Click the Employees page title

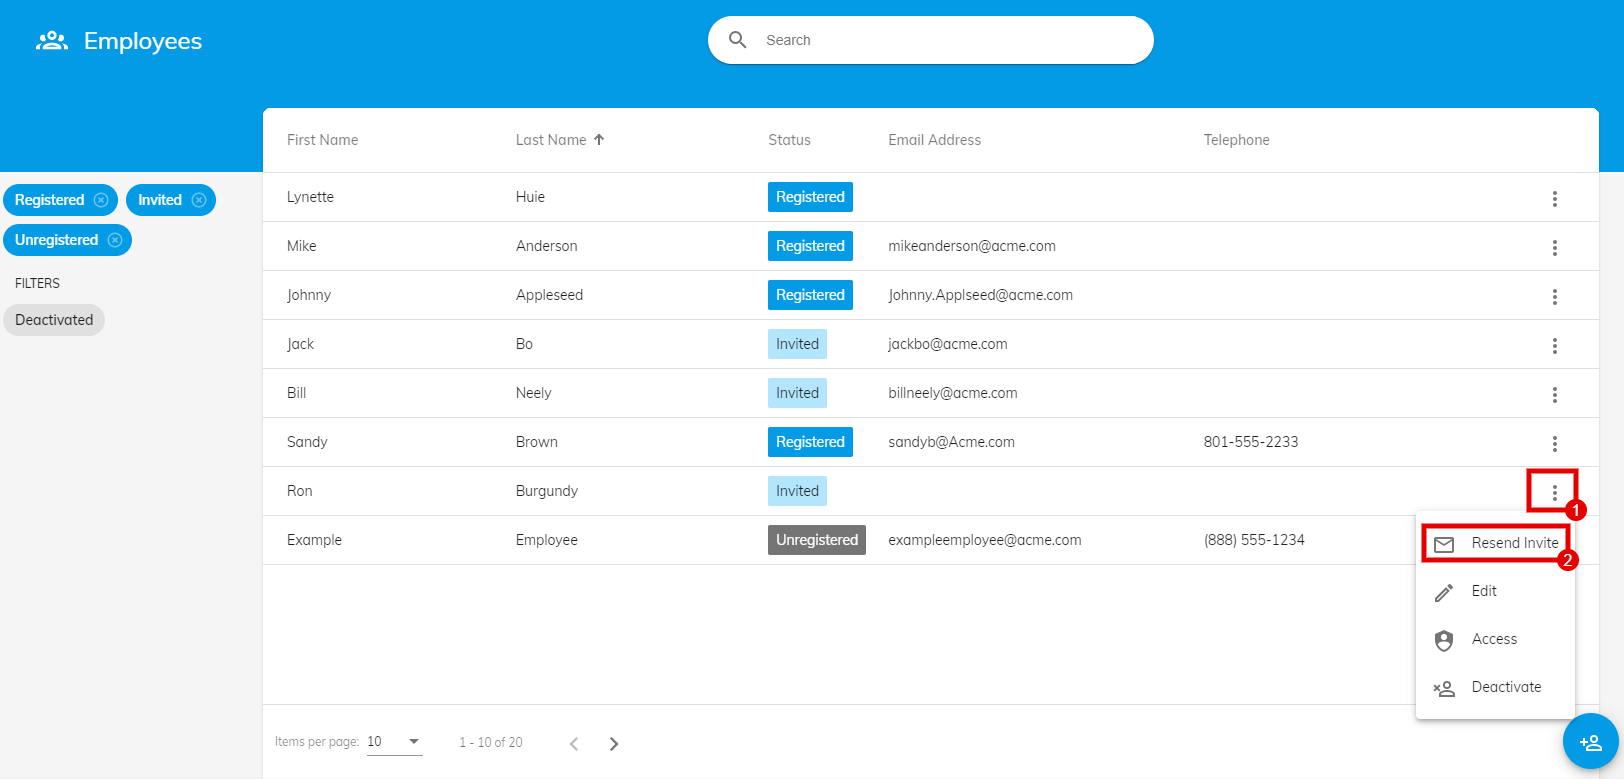[143, 41]
